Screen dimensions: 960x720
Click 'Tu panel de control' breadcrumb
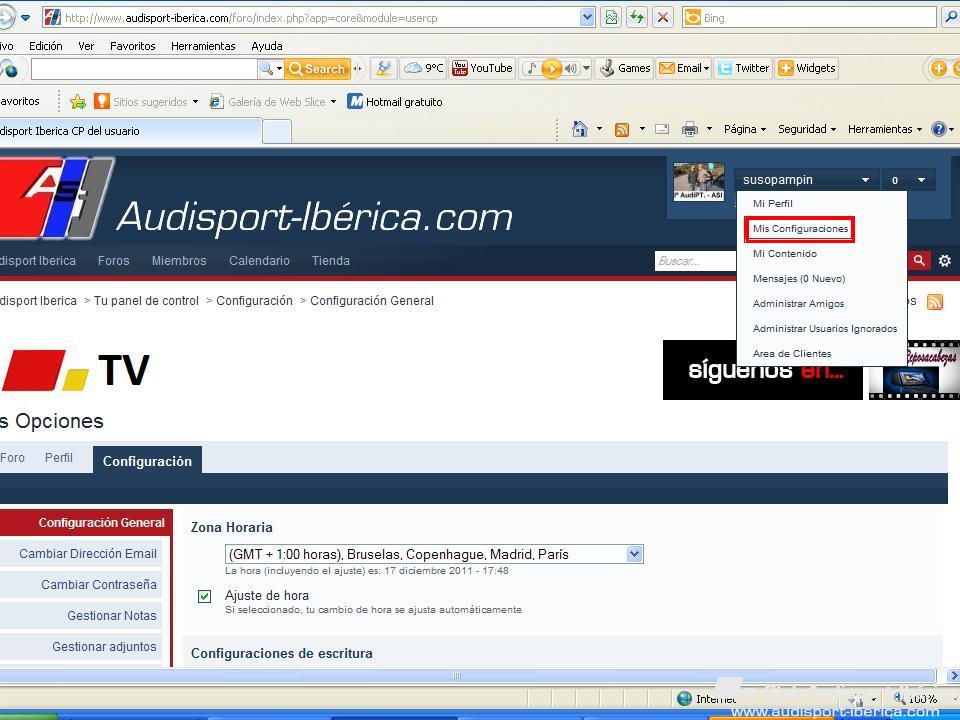pyautogui.click(x=146, y=301)
